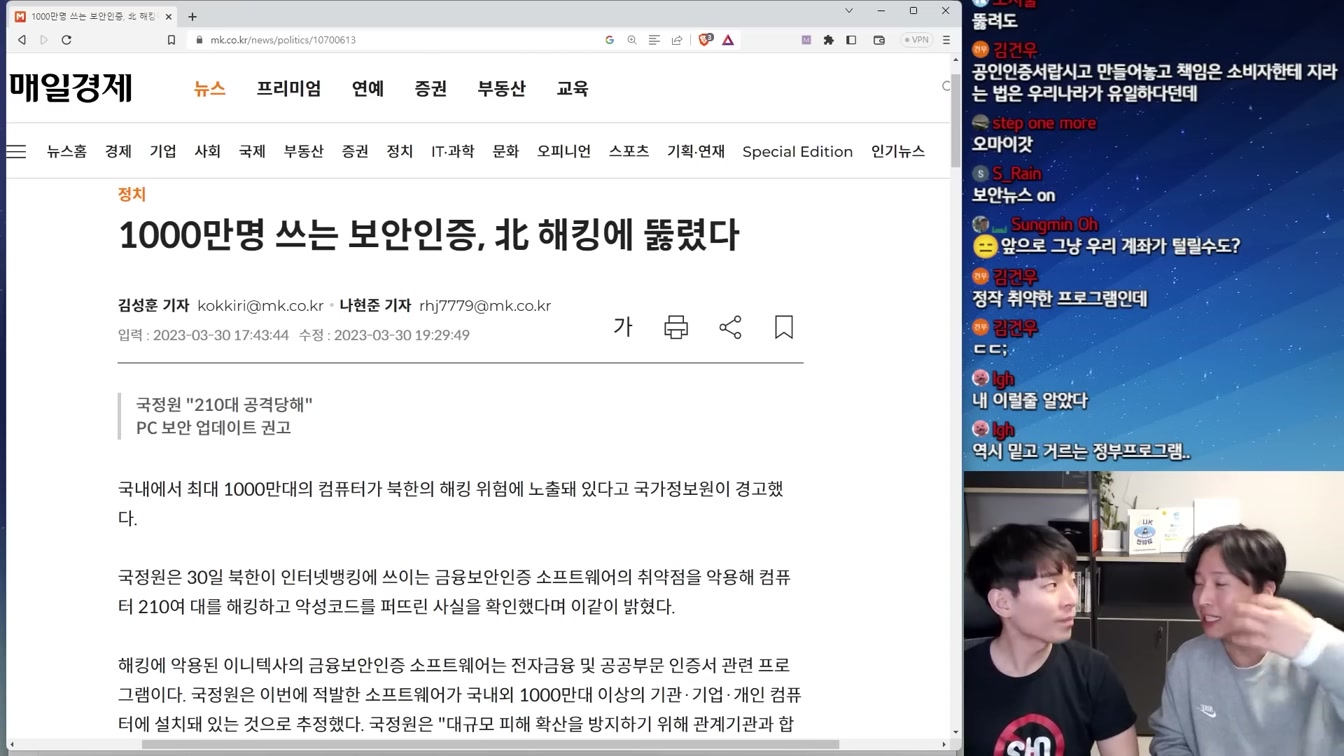
Task: Click the browser forward arrow
Action: point(44,40)
